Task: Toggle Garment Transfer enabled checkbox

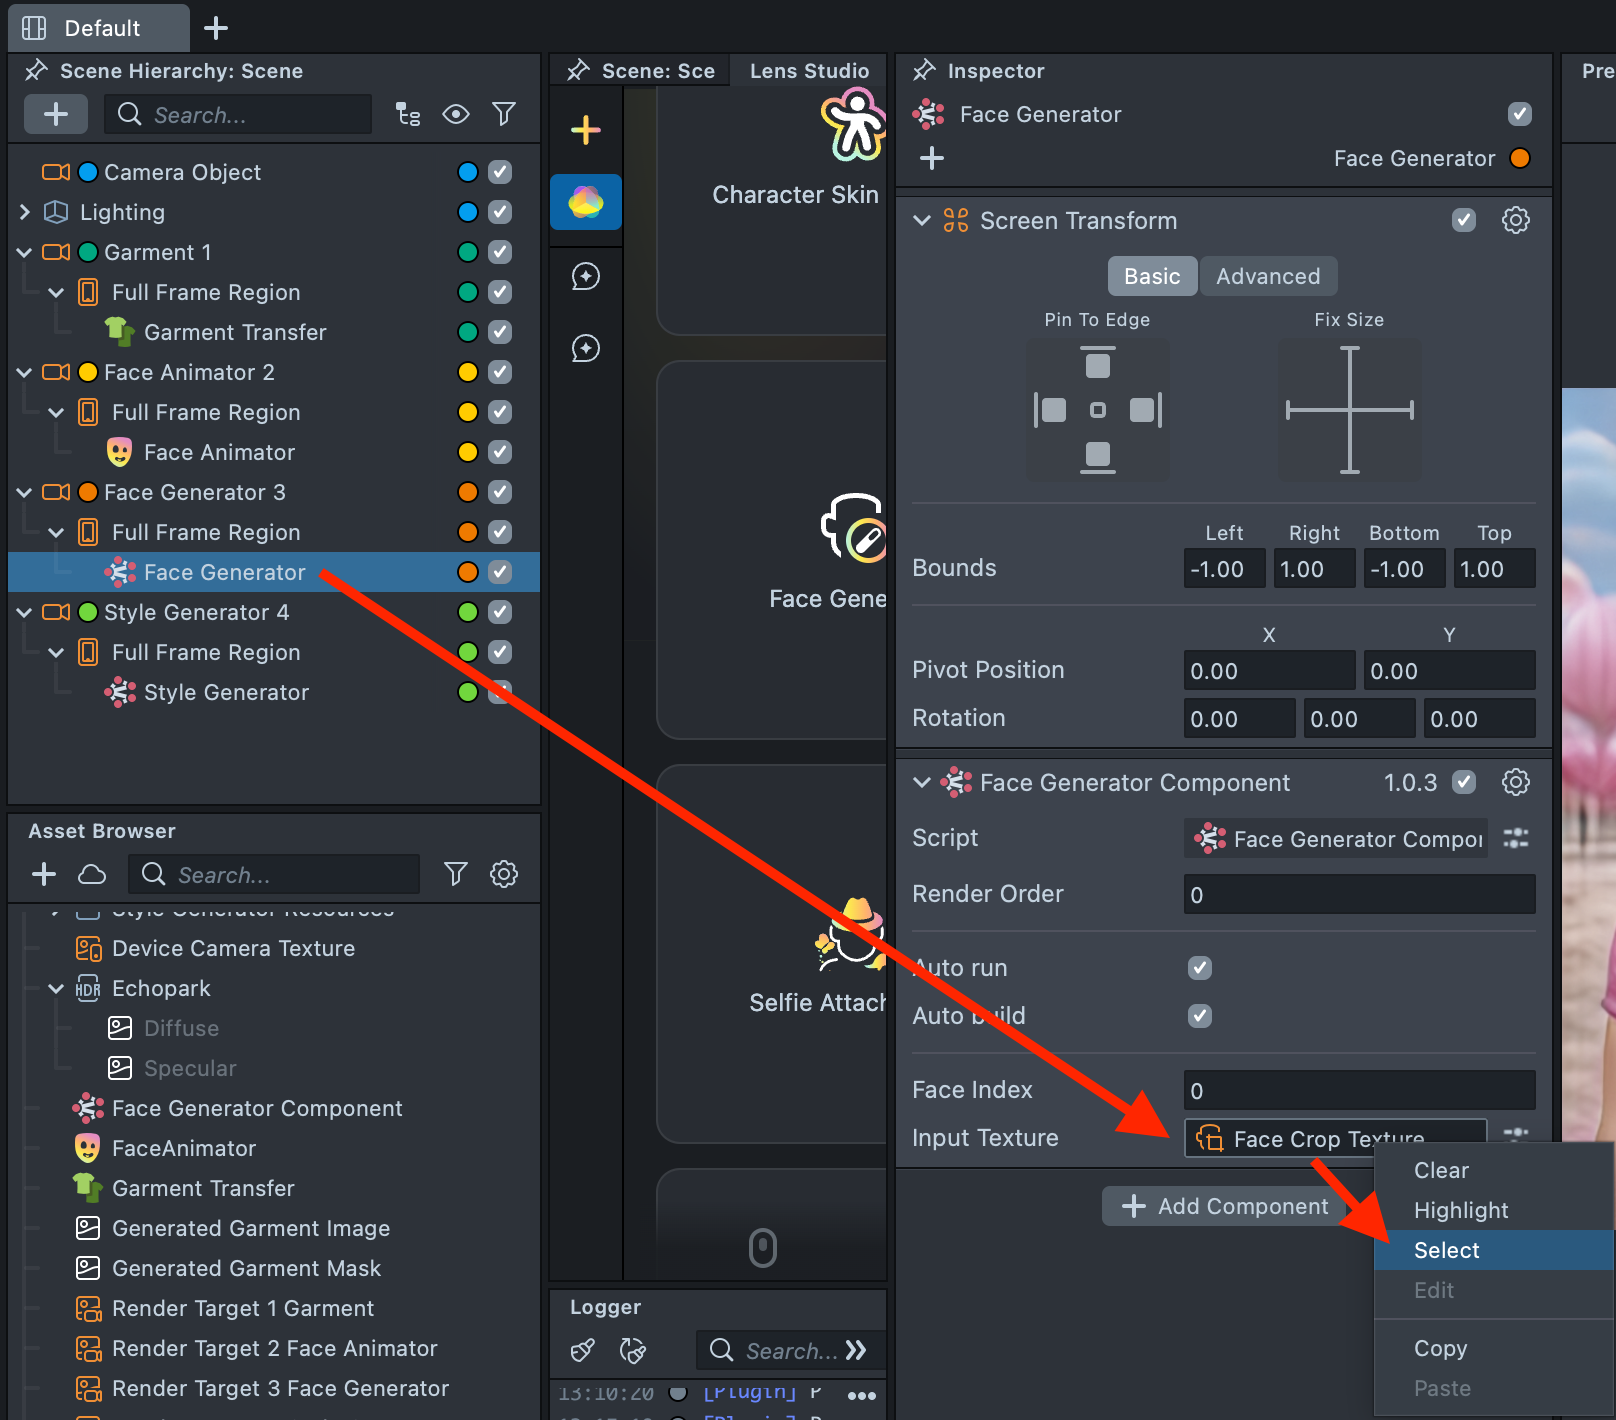Action: point(500,332)
